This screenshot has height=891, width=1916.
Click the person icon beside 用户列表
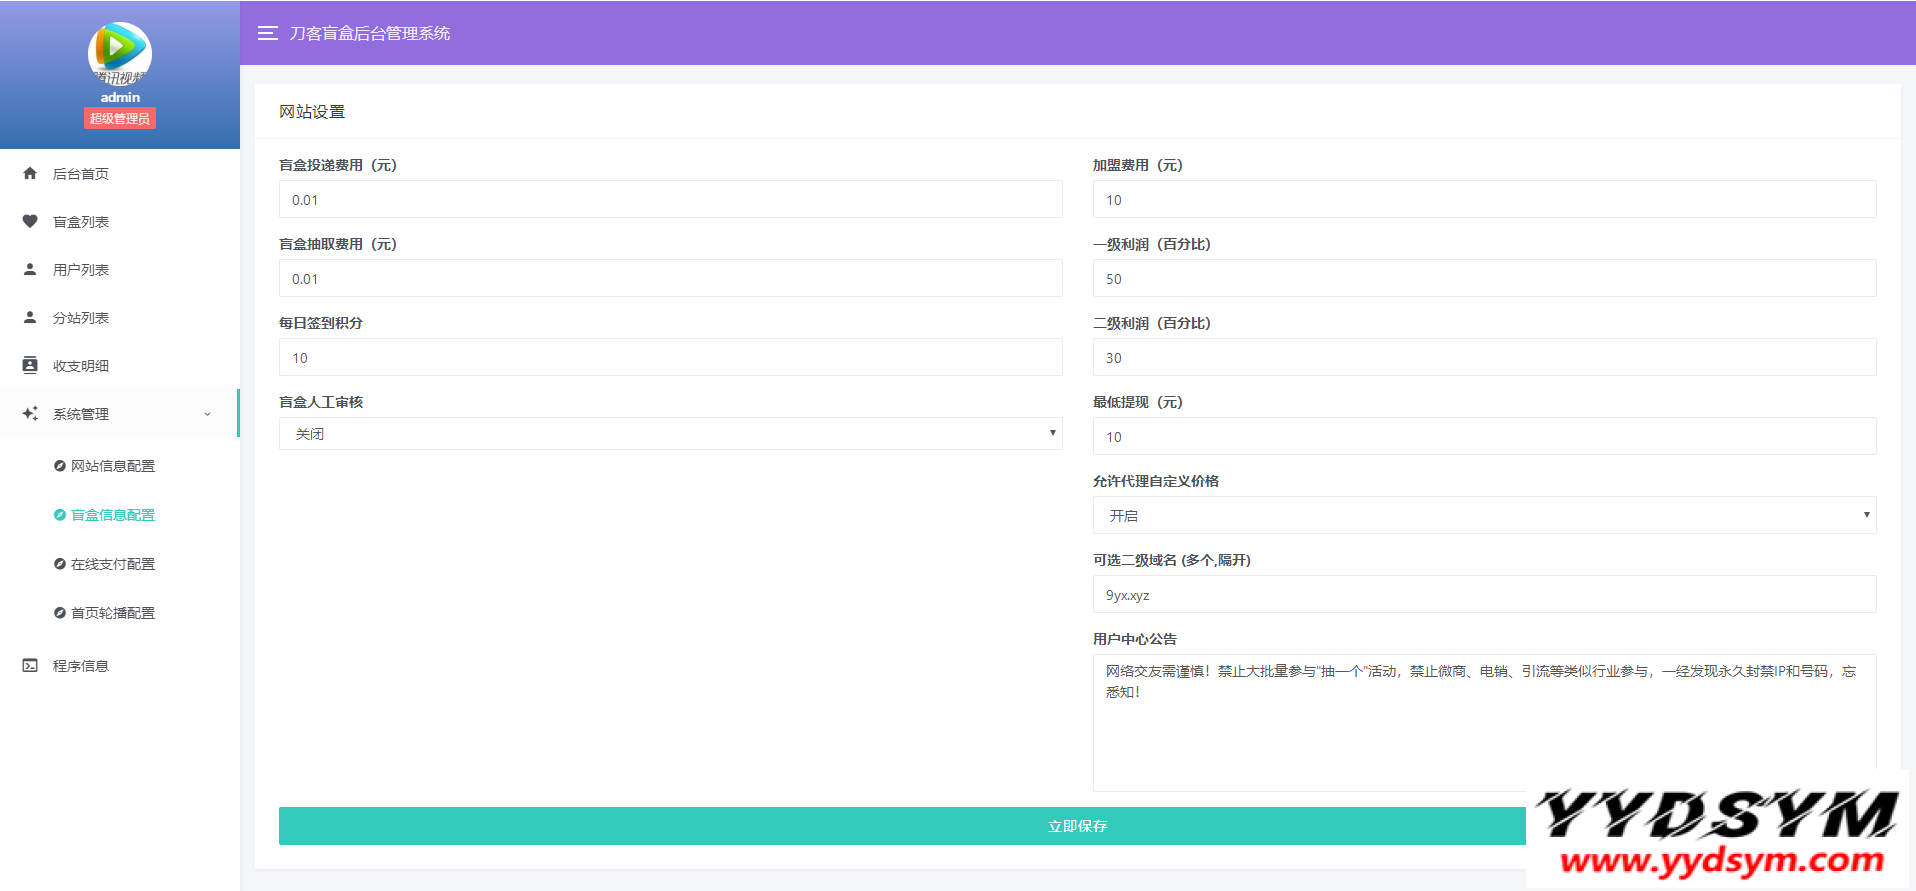30,269
